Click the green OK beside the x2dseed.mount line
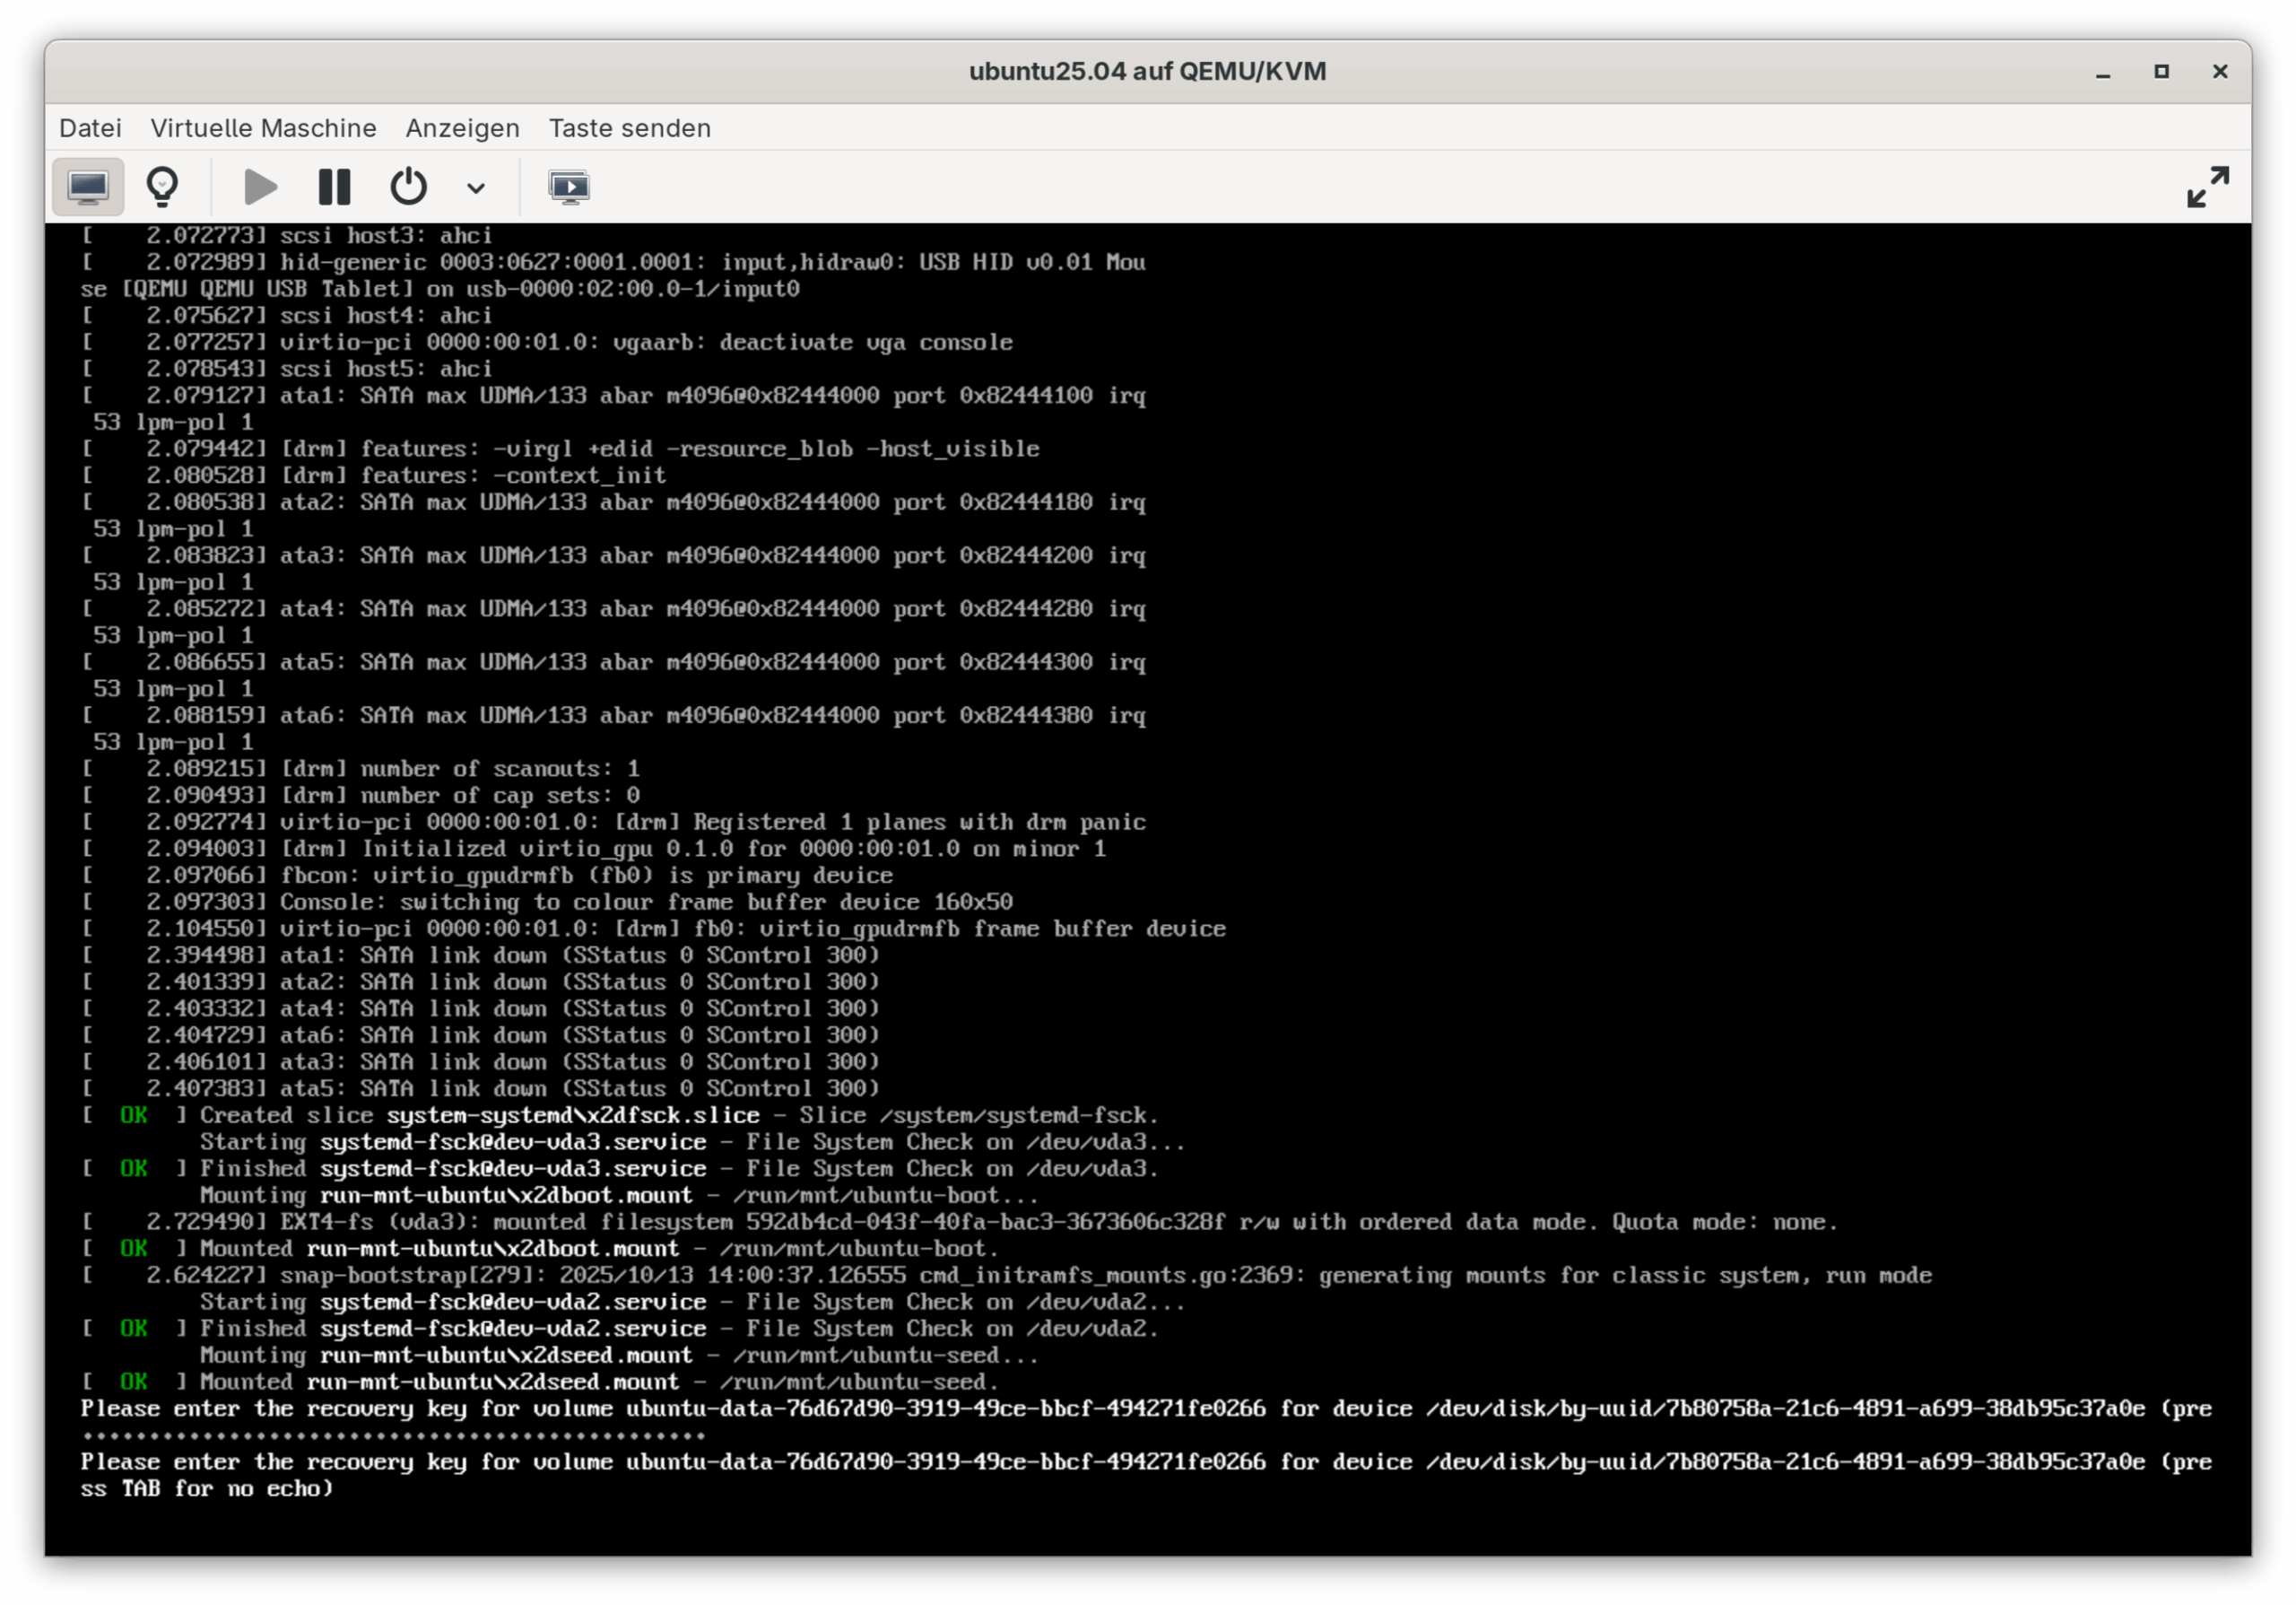 (134, 1382)
